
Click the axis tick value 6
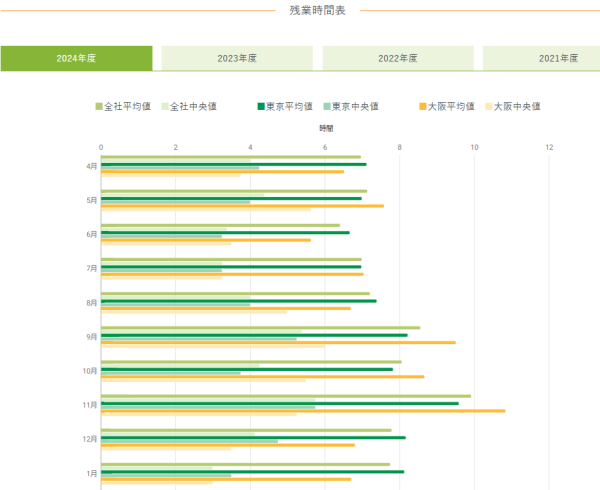pos(325,147)
